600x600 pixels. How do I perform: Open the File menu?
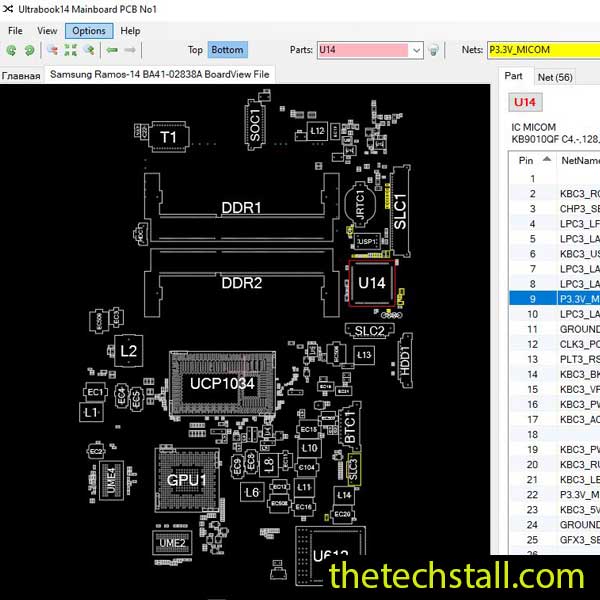point(15,31)
